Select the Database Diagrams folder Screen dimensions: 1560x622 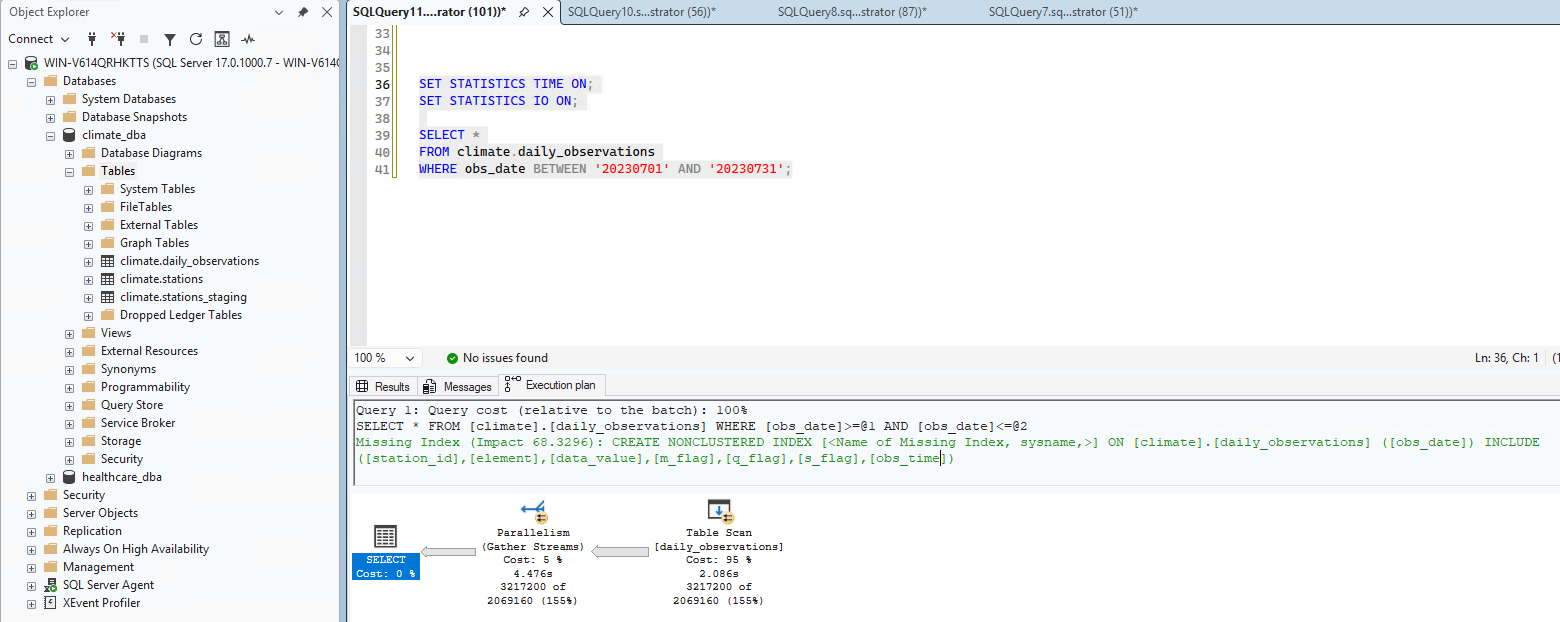151,153
